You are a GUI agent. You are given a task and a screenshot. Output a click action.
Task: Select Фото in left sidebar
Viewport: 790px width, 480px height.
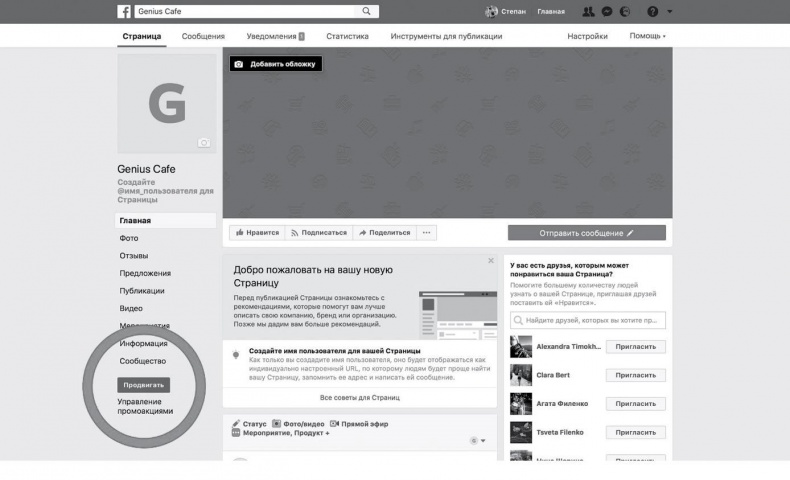pyautogui.click(x=129, y=238)
